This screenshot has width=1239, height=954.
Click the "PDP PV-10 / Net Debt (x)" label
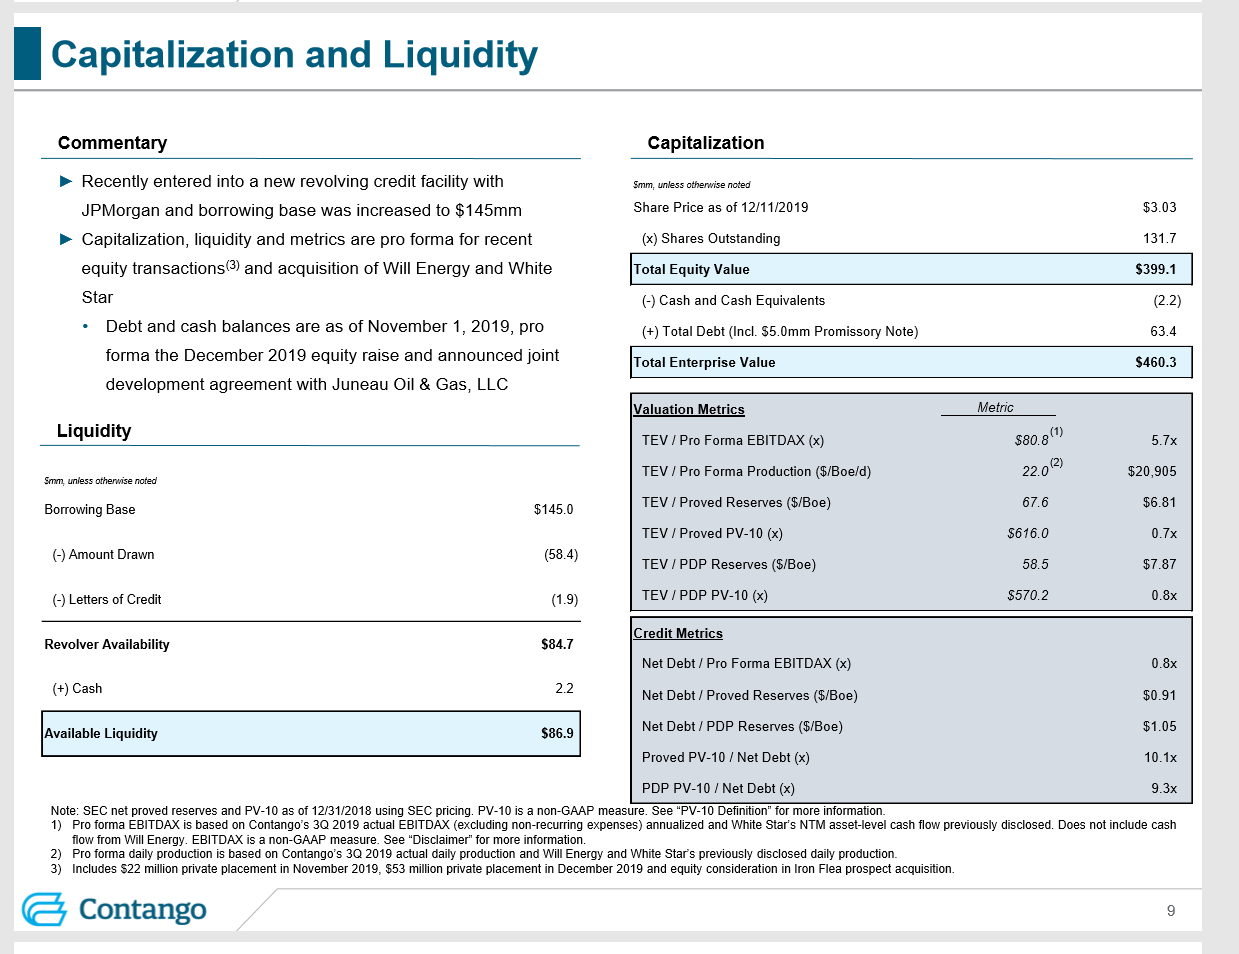point(718,788)
